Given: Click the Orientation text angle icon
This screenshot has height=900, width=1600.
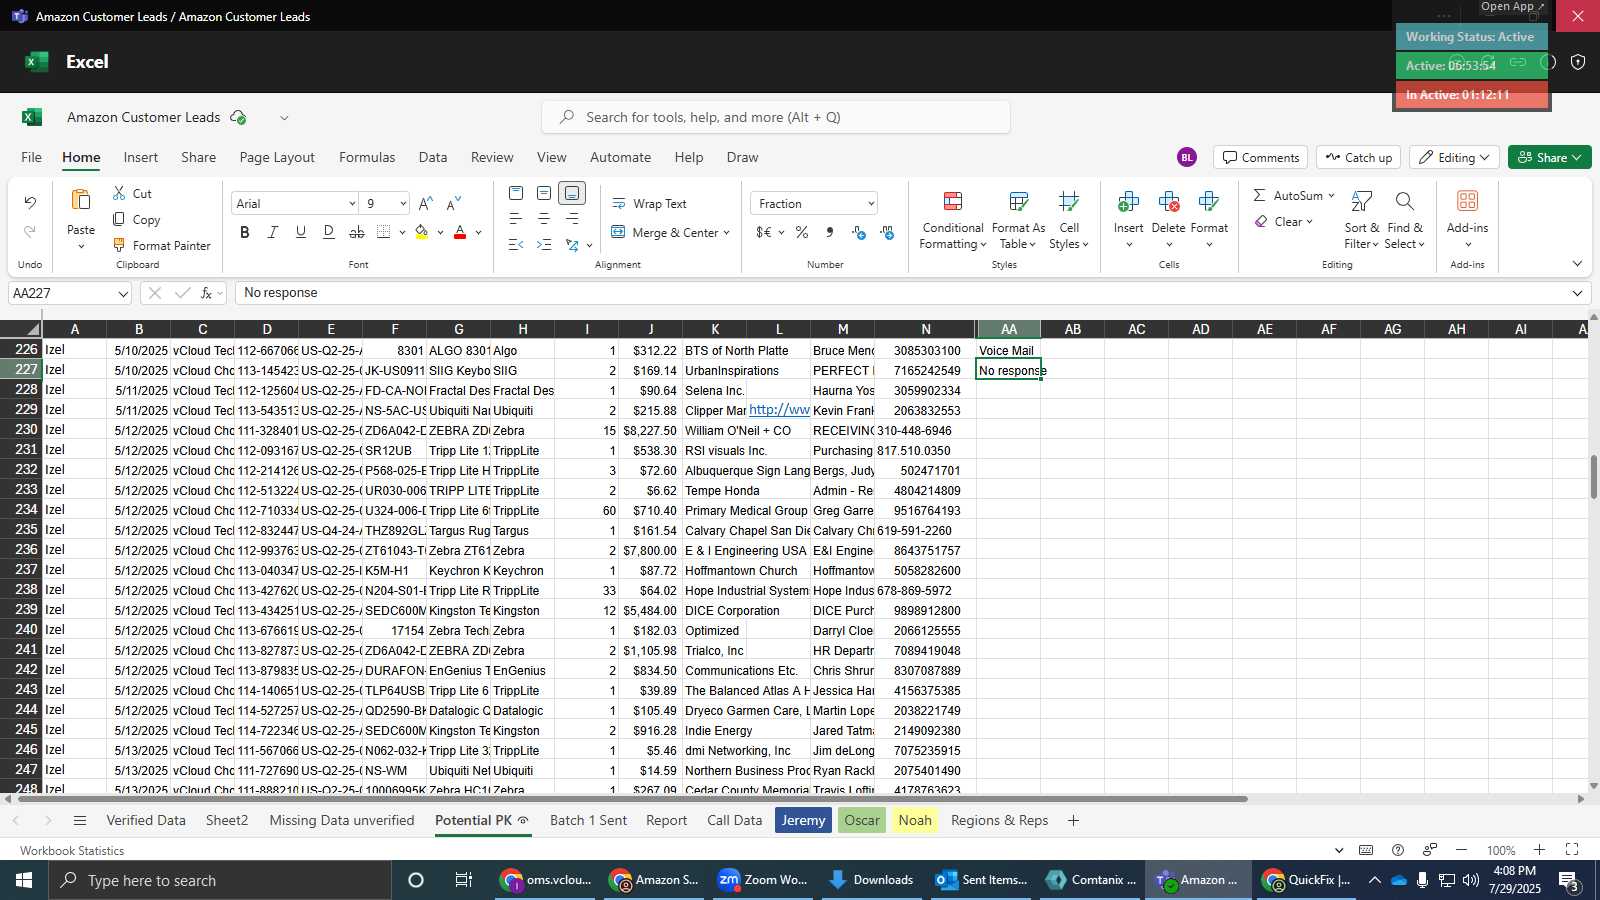Looking at the screenshot, I should 572,244.
